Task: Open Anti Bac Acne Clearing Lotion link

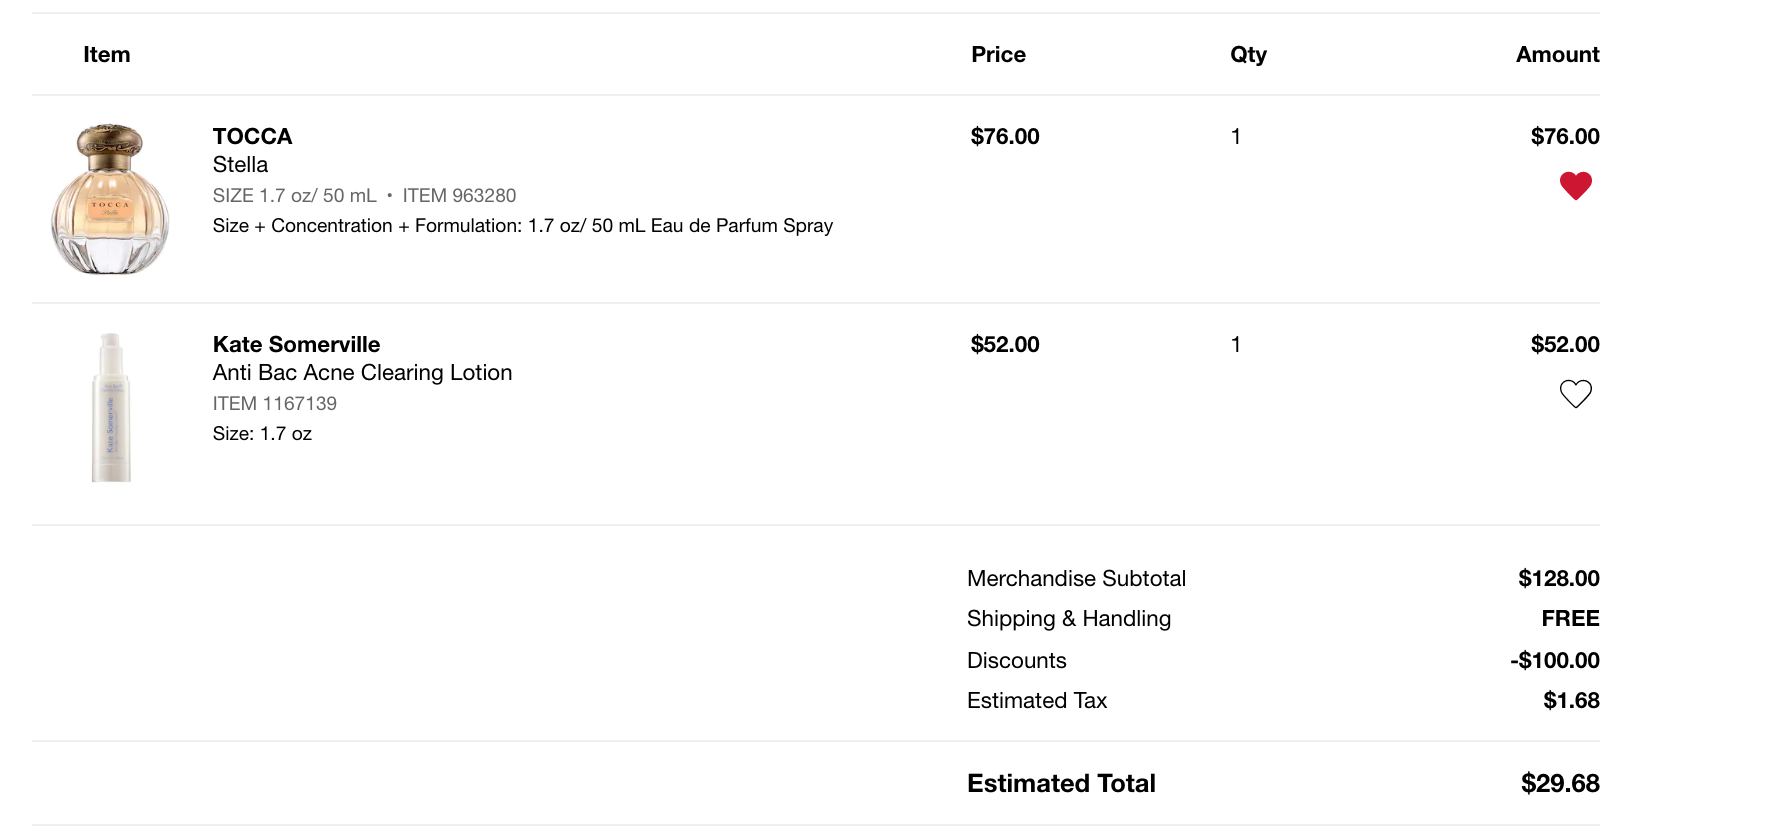Action: pyautogui.click(x=362, y=372)
